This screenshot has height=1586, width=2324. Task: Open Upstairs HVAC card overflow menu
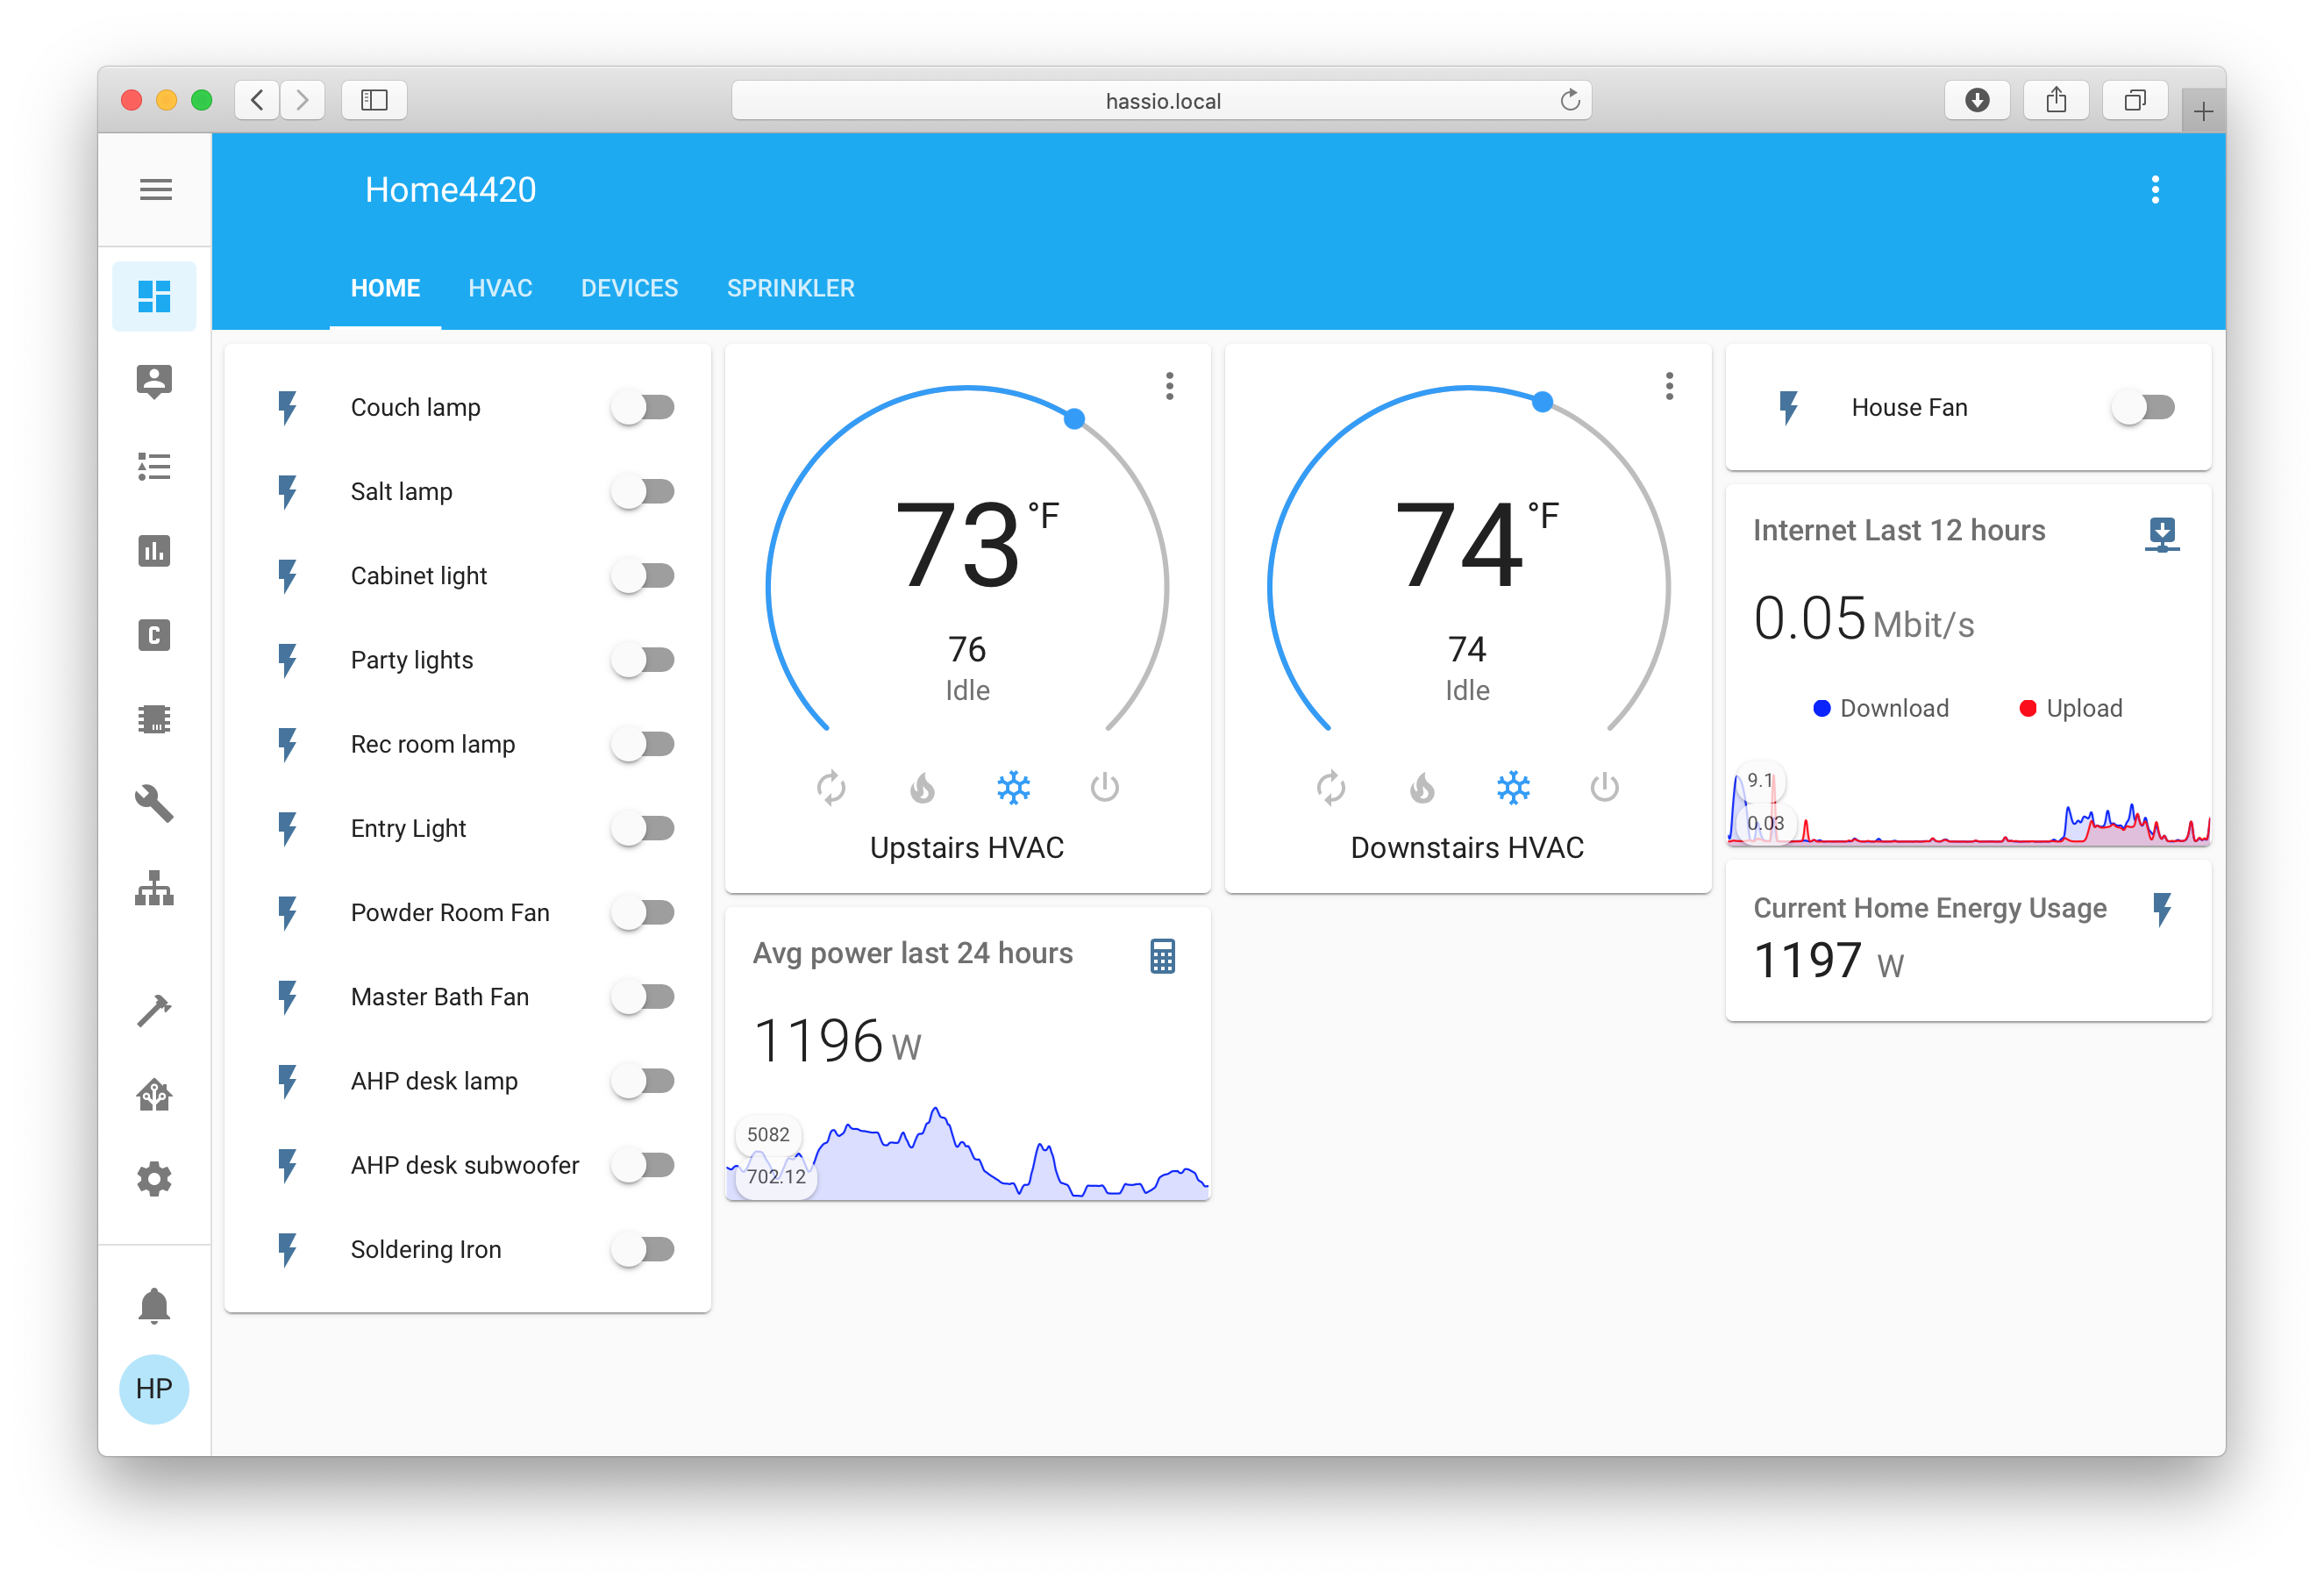(x=1169, y=386)
